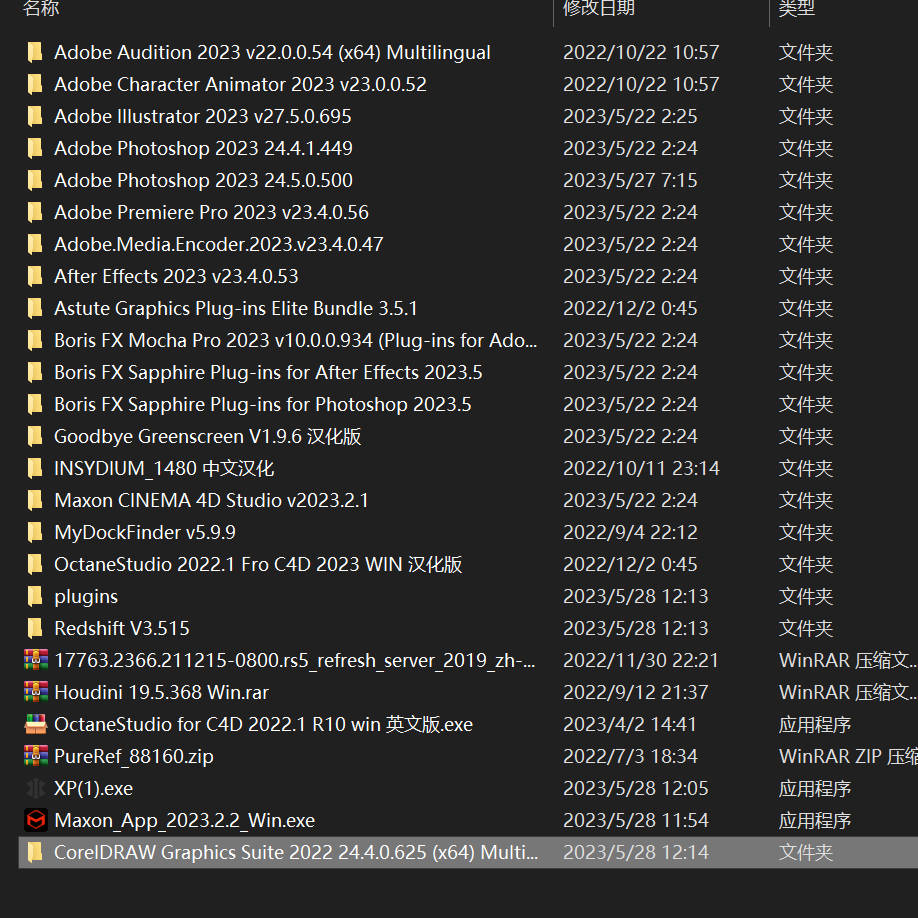Sort by the 类型 column header

pyautogui.click(x=797, y=9)
